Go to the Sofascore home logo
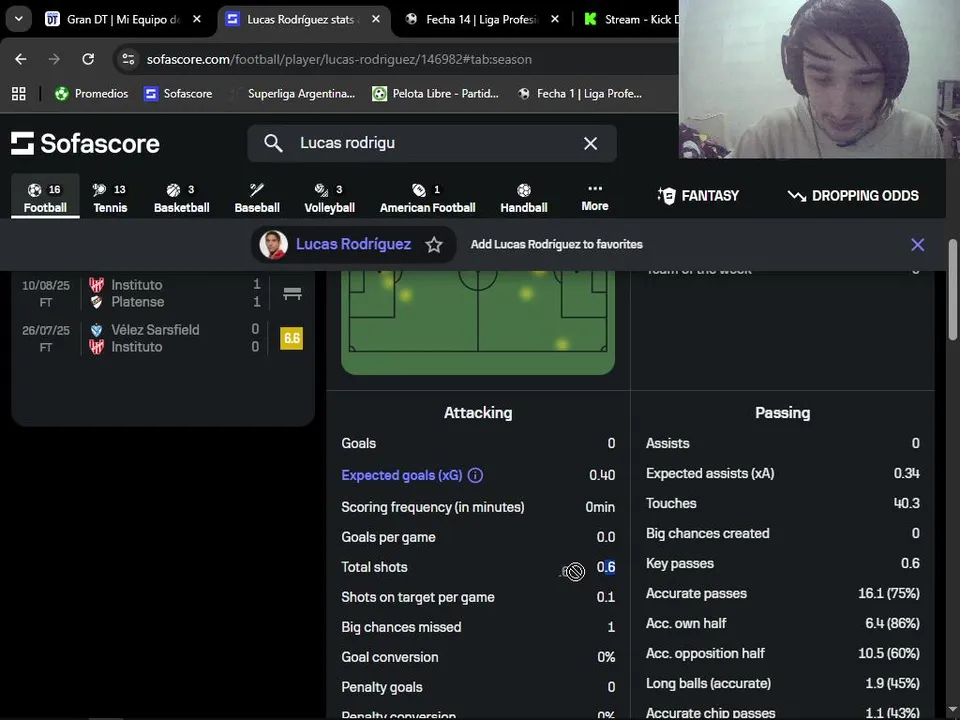Screen dimensions: 960x720 point(85,143)
